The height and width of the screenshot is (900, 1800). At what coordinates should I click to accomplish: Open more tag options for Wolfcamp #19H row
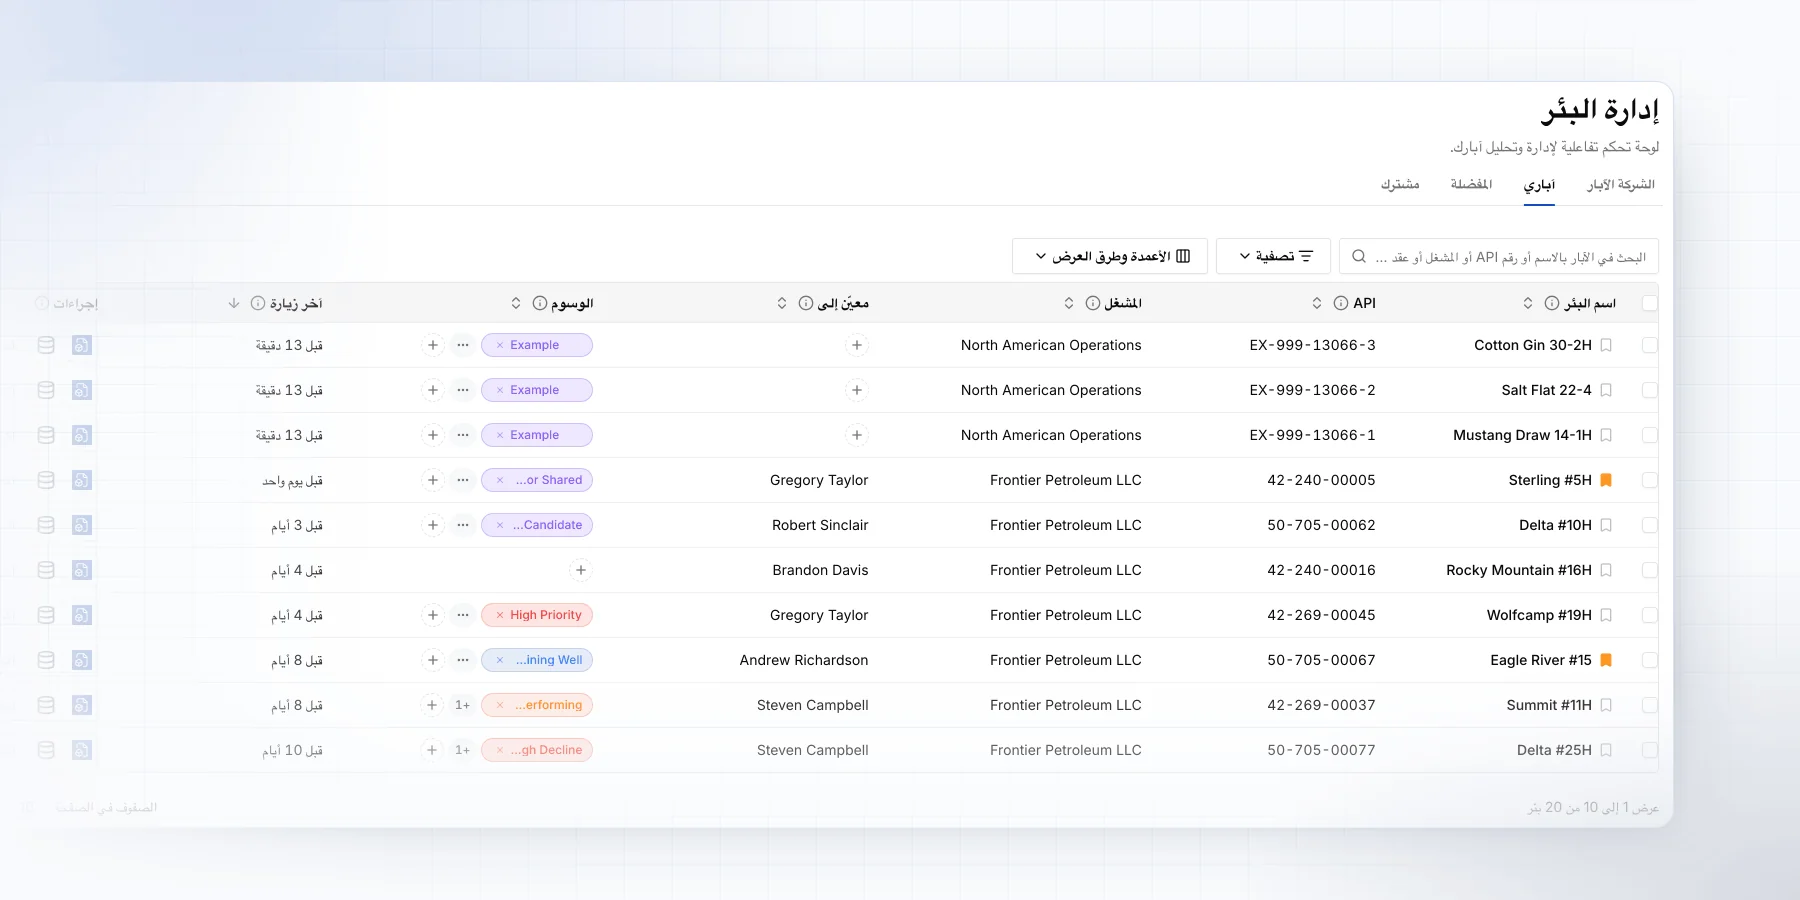(462, 615)
